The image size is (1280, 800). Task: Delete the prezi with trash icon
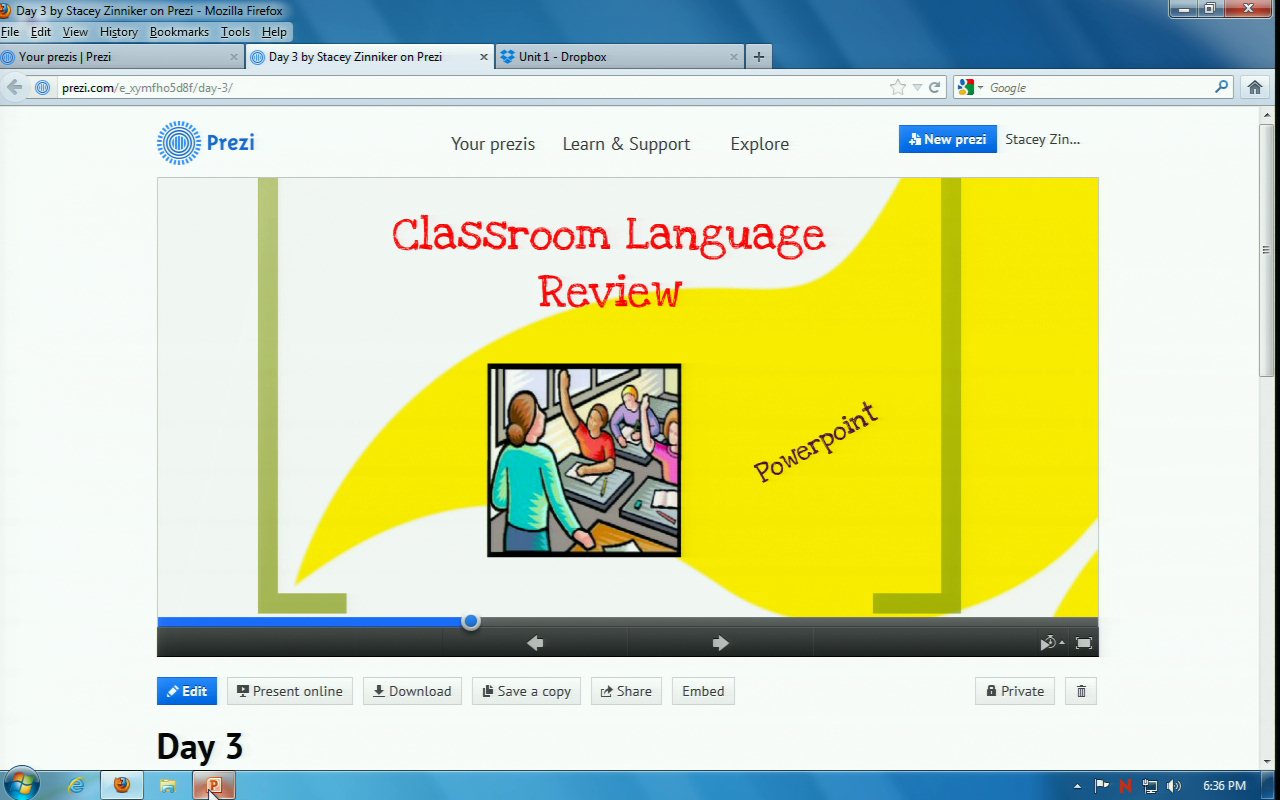tap(1081, 691)
